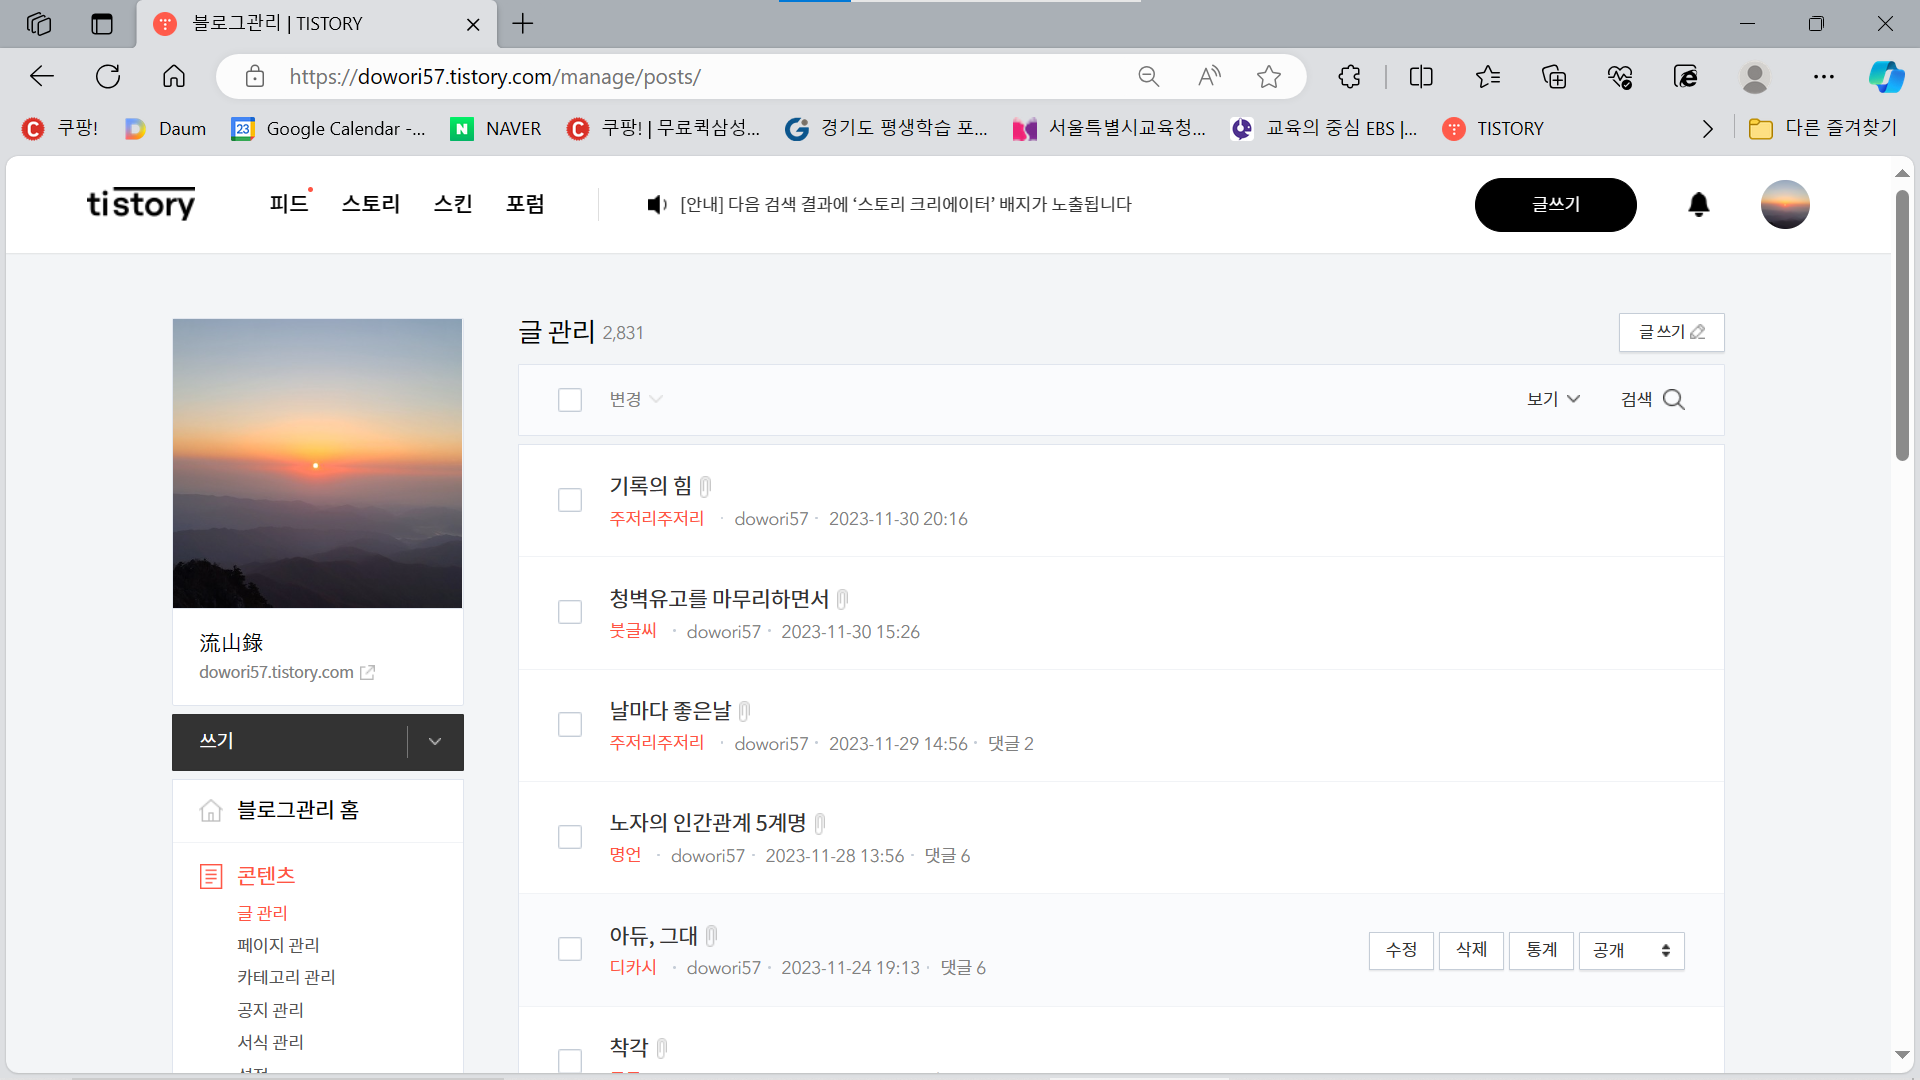Open the 공개 visibility select for 아듀, 그대
This screenshot has height=1080, width=1920.
click(1631, 951)
